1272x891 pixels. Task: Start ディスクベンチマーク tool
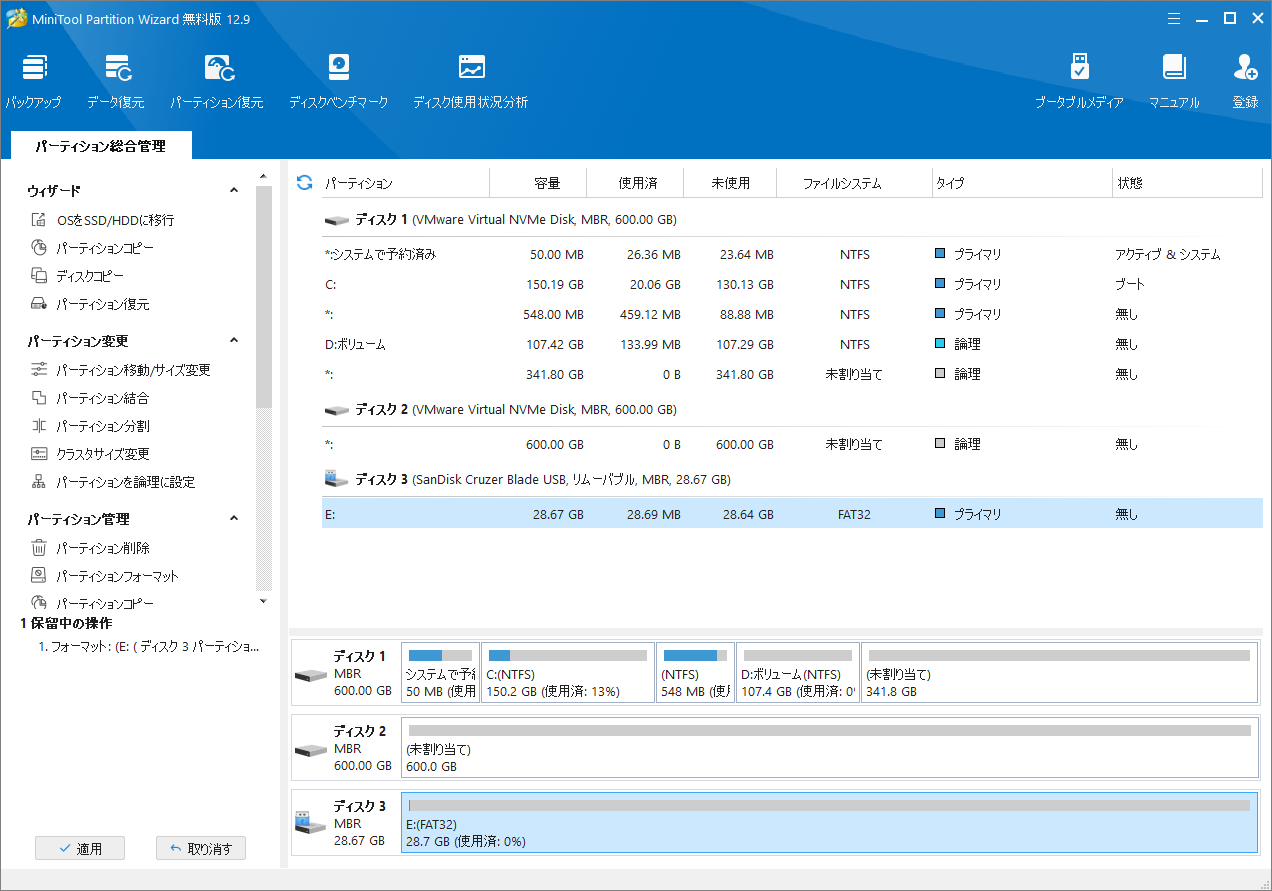tap(339, 81)
